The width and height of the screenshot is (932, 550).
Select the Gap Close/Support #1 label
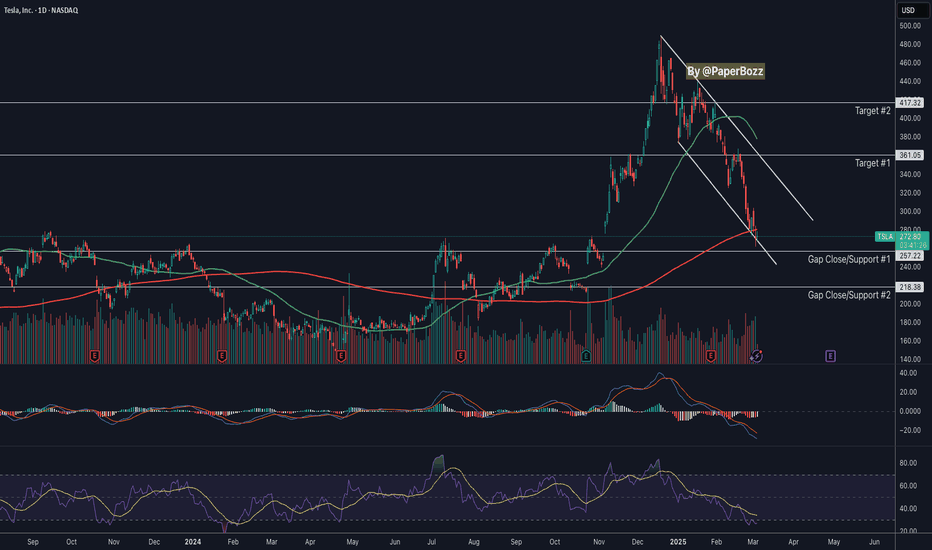(849, 259)
